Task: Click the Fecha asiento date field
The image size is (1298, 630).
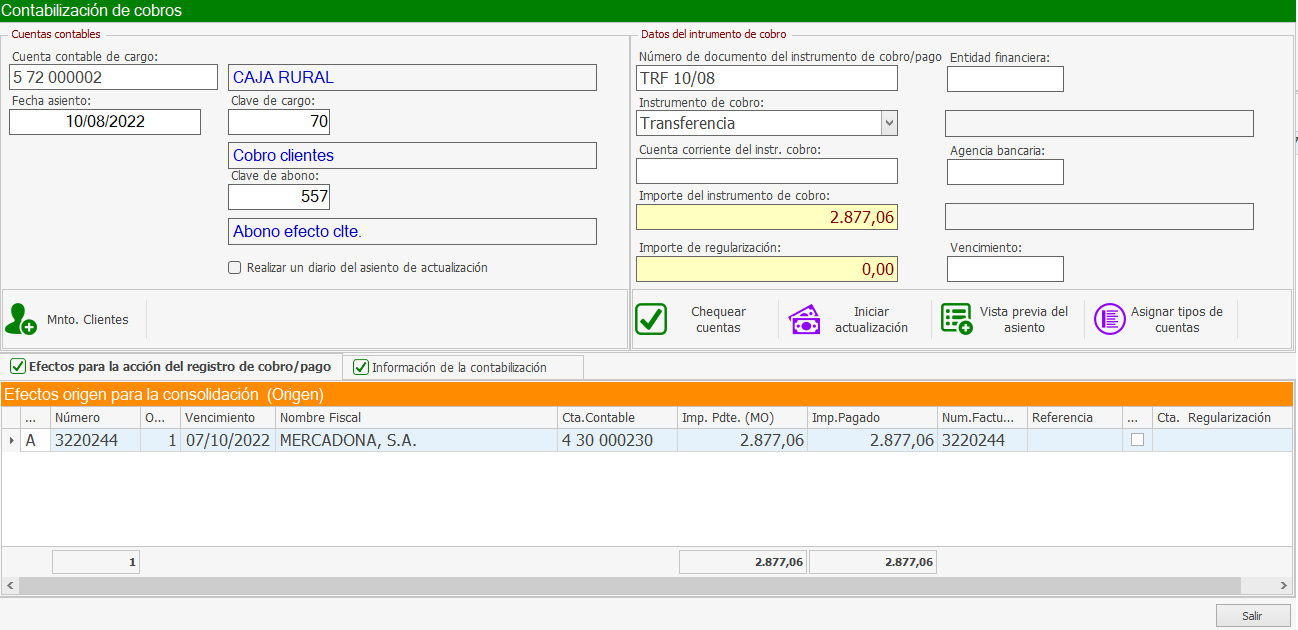Action: (x=105, y=122)
